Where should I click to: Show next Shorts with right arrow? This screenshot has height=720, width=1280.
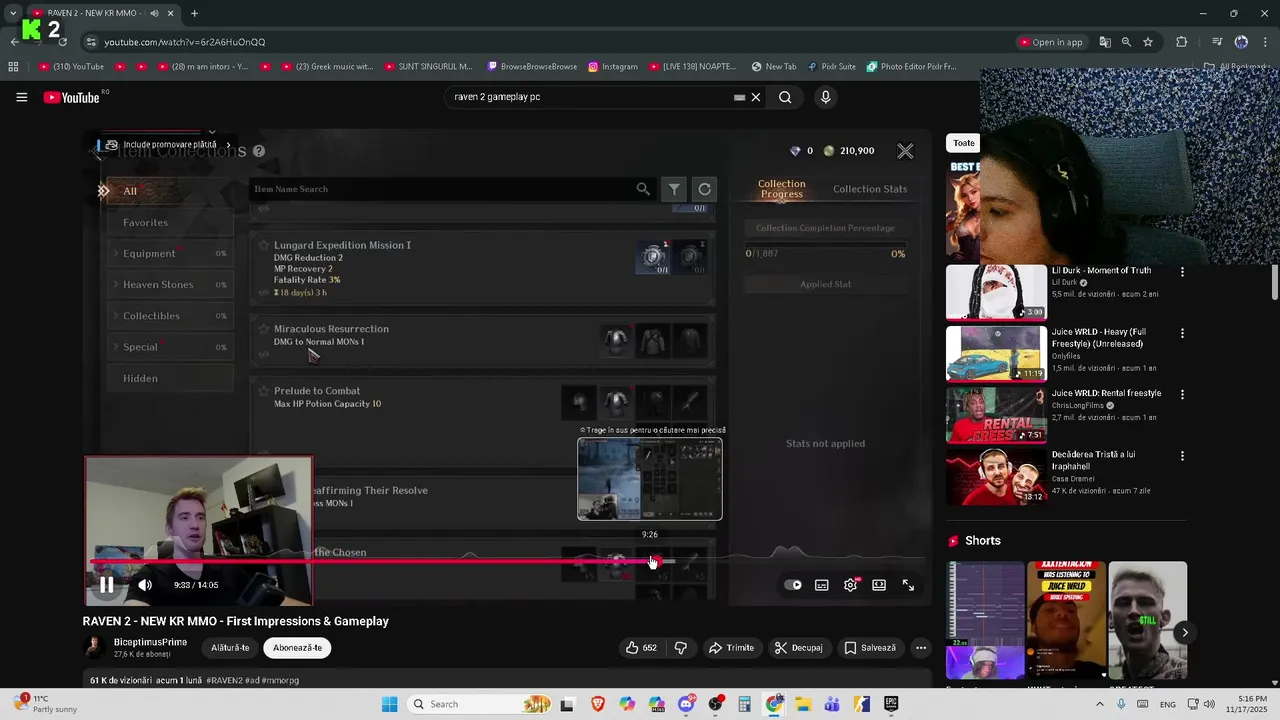[x=1185, y=632]
